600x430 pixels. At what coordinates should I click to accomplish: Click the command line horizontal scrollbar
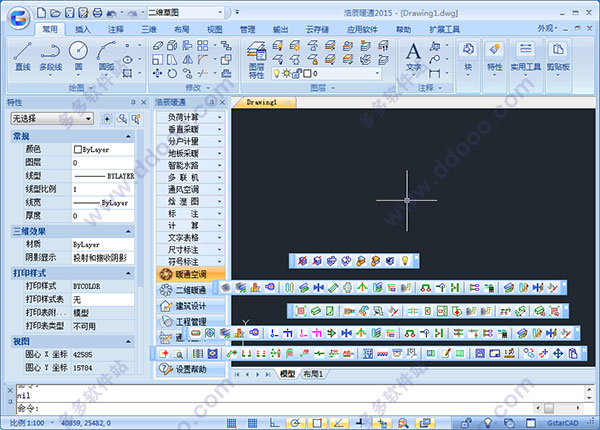[x=559, y=409]
